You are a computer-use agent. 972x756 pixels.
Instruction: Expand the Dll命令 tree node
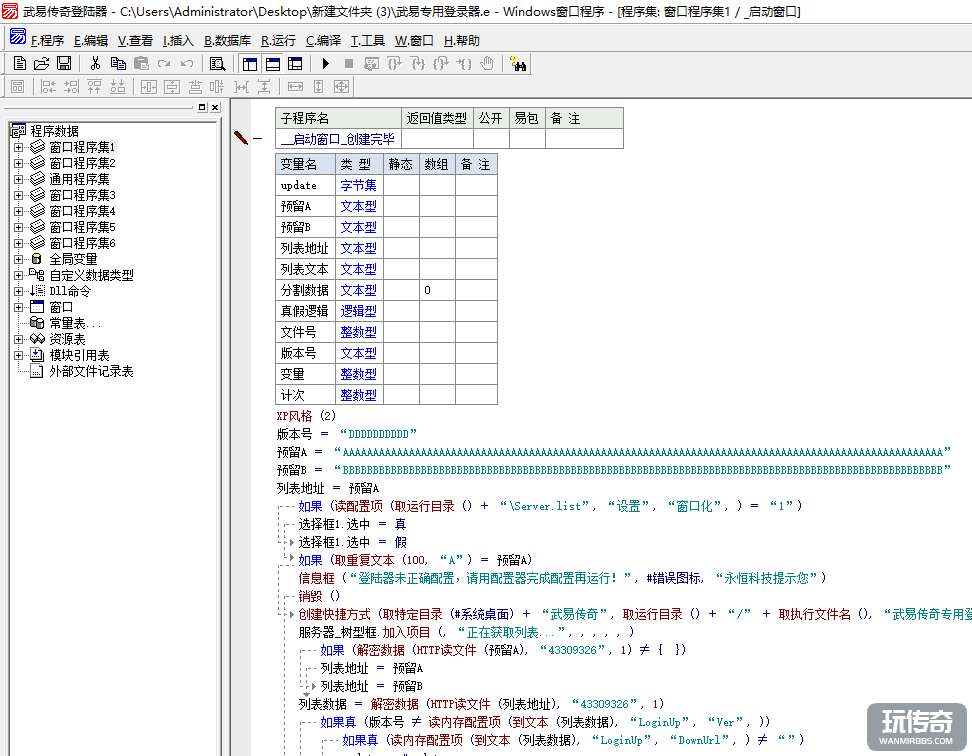(x=19, y=292)
